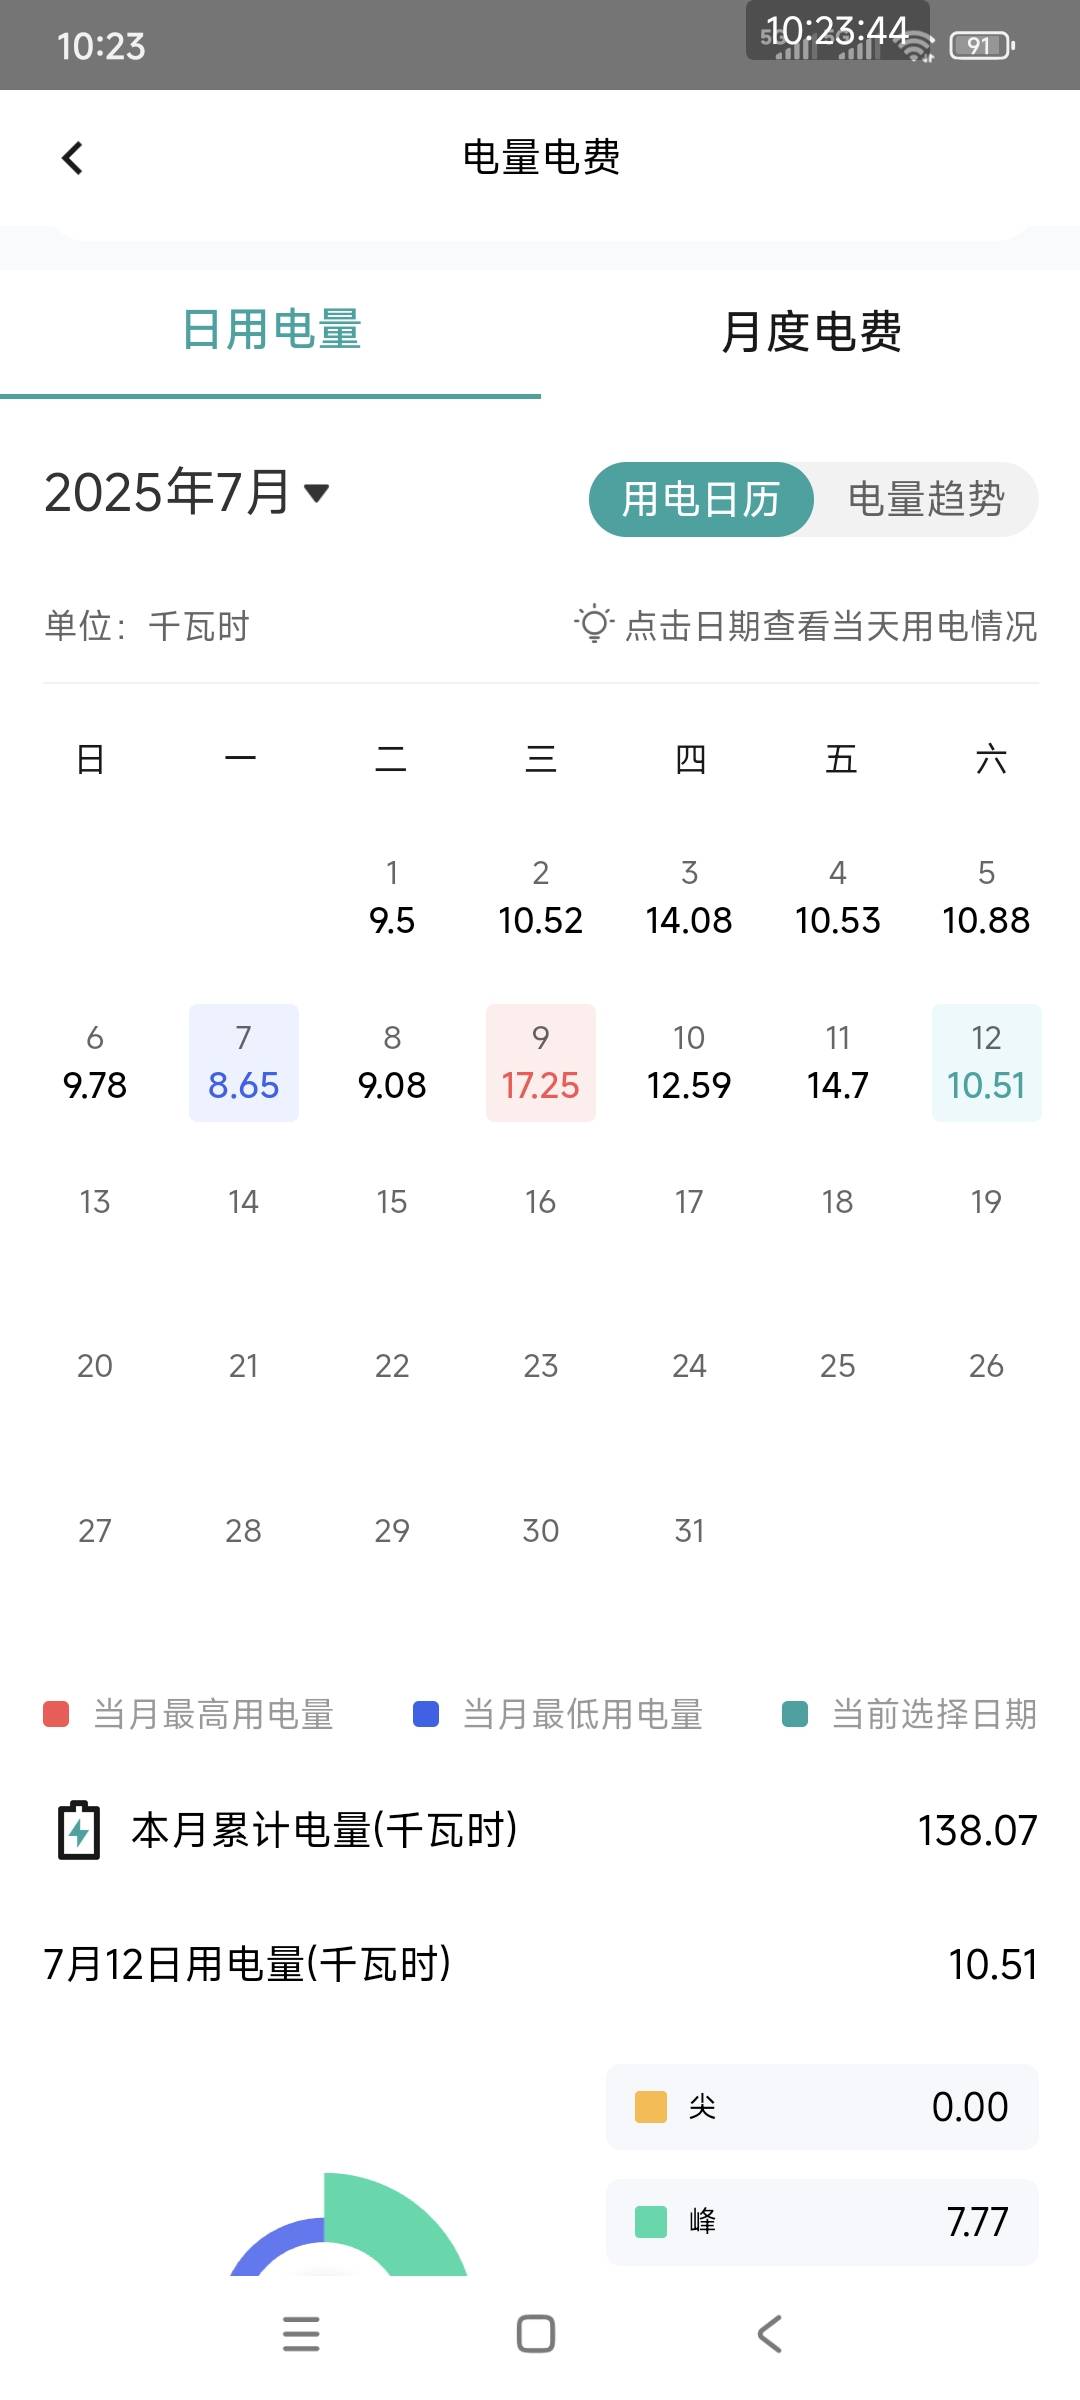Viewport: 1080px width, 2400px height.
Task: Tap red 当月最高用电量 legend swatch
Action: pos(56,1714)
